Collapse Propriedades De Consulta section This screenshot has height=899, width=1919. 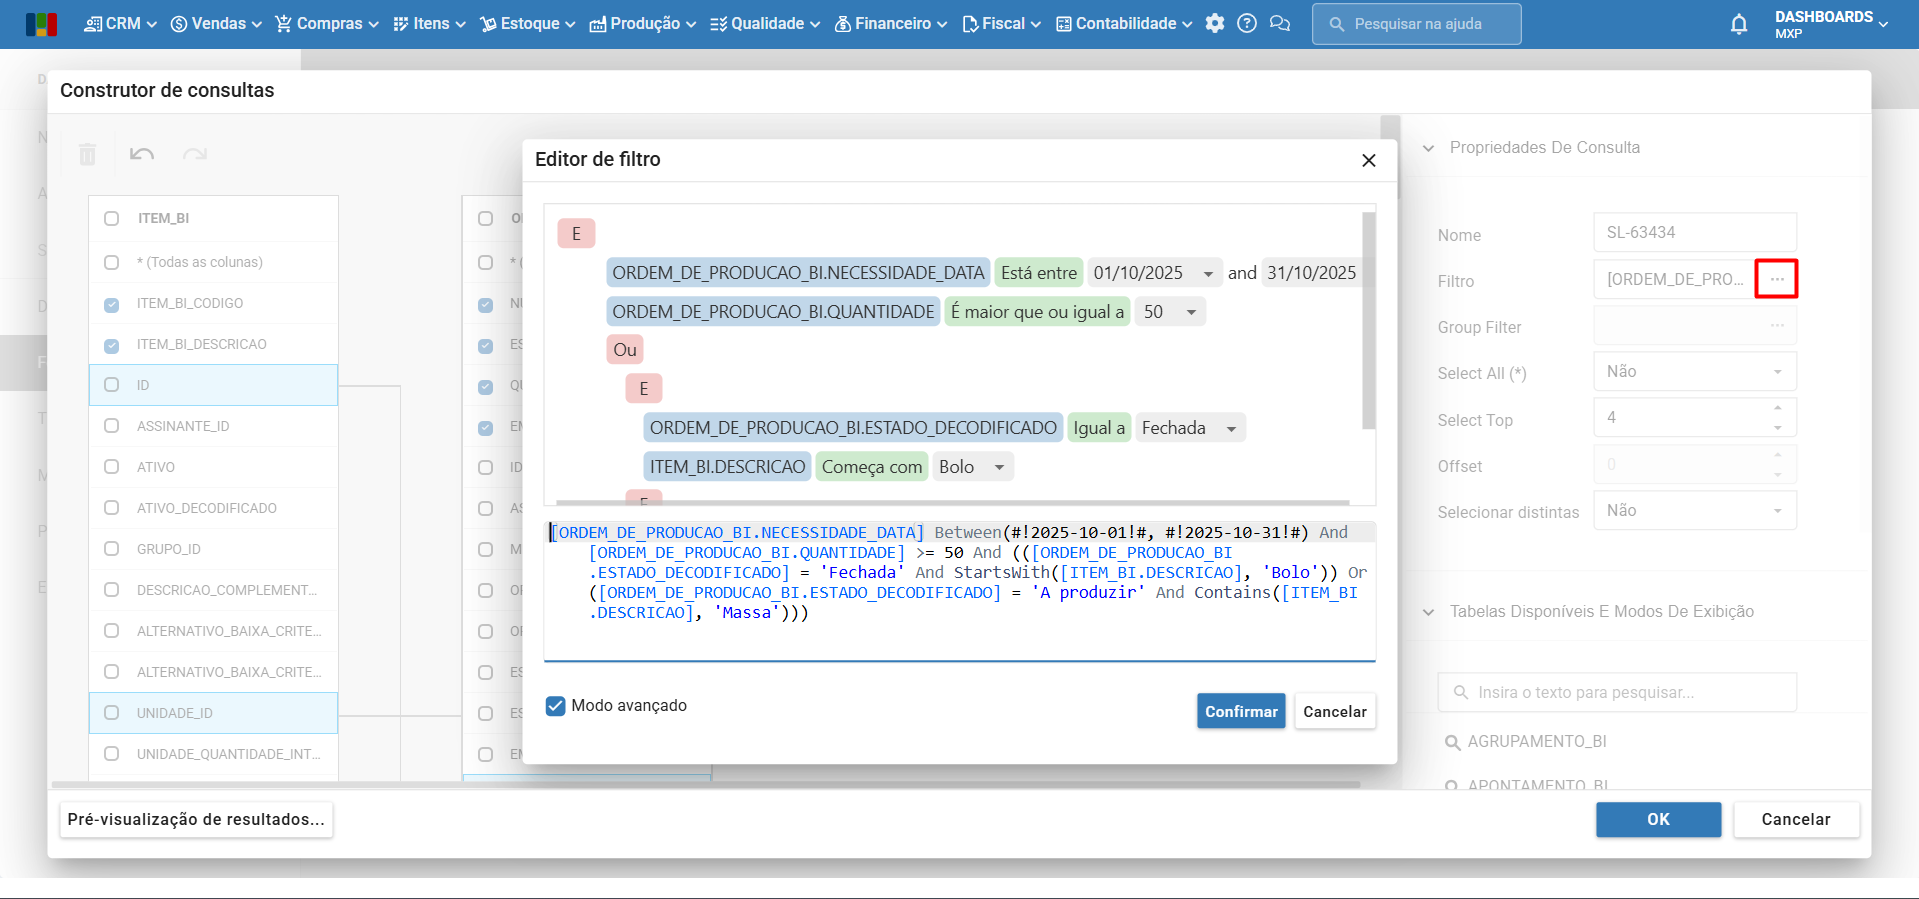(1429, 148)
